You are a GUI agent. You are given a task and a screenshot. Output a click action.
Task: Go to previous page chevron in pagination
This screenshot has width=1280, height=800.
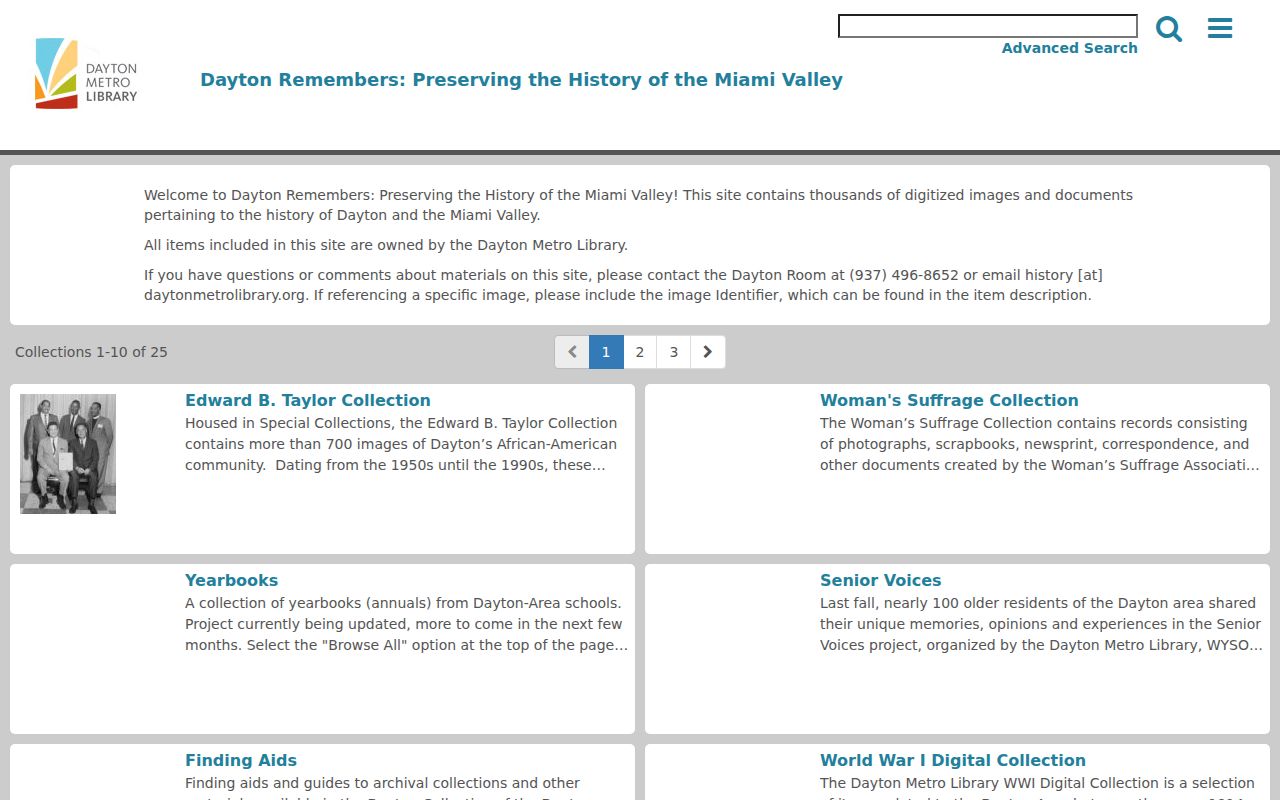[572, 352]
